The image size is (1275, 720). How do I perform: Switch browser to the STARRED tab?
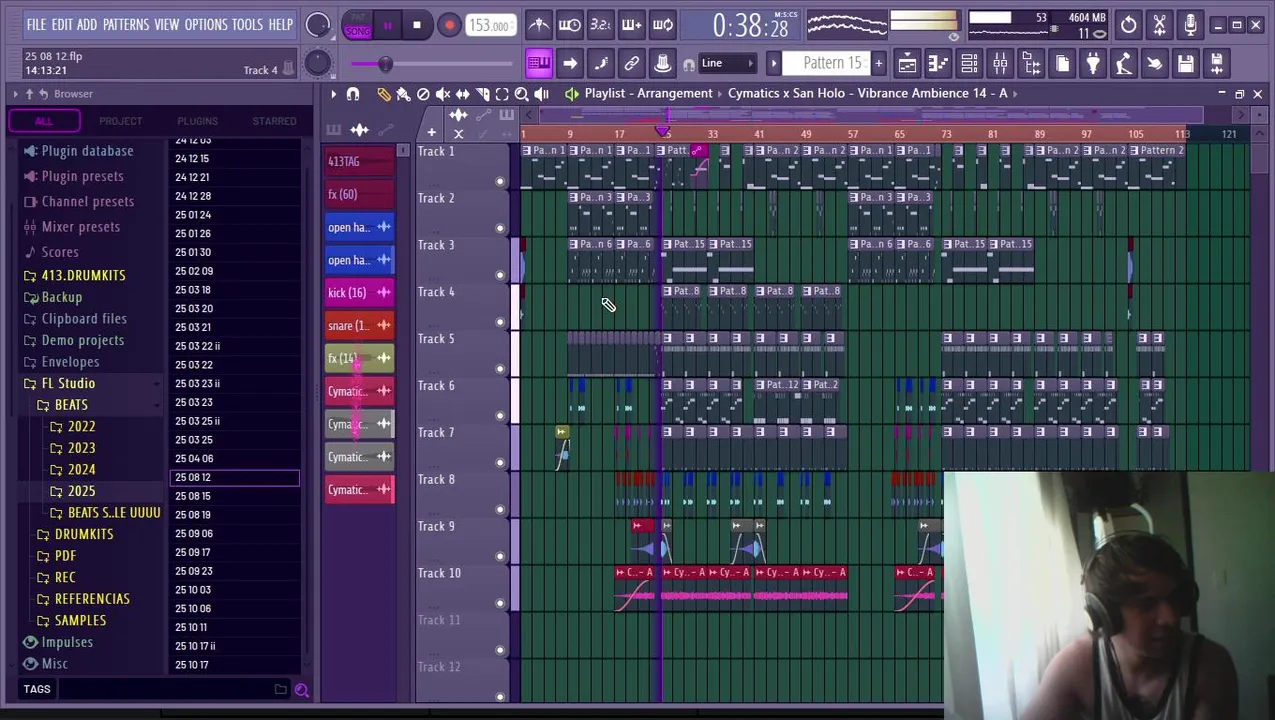pyautogui.click(x=274, y=121)
